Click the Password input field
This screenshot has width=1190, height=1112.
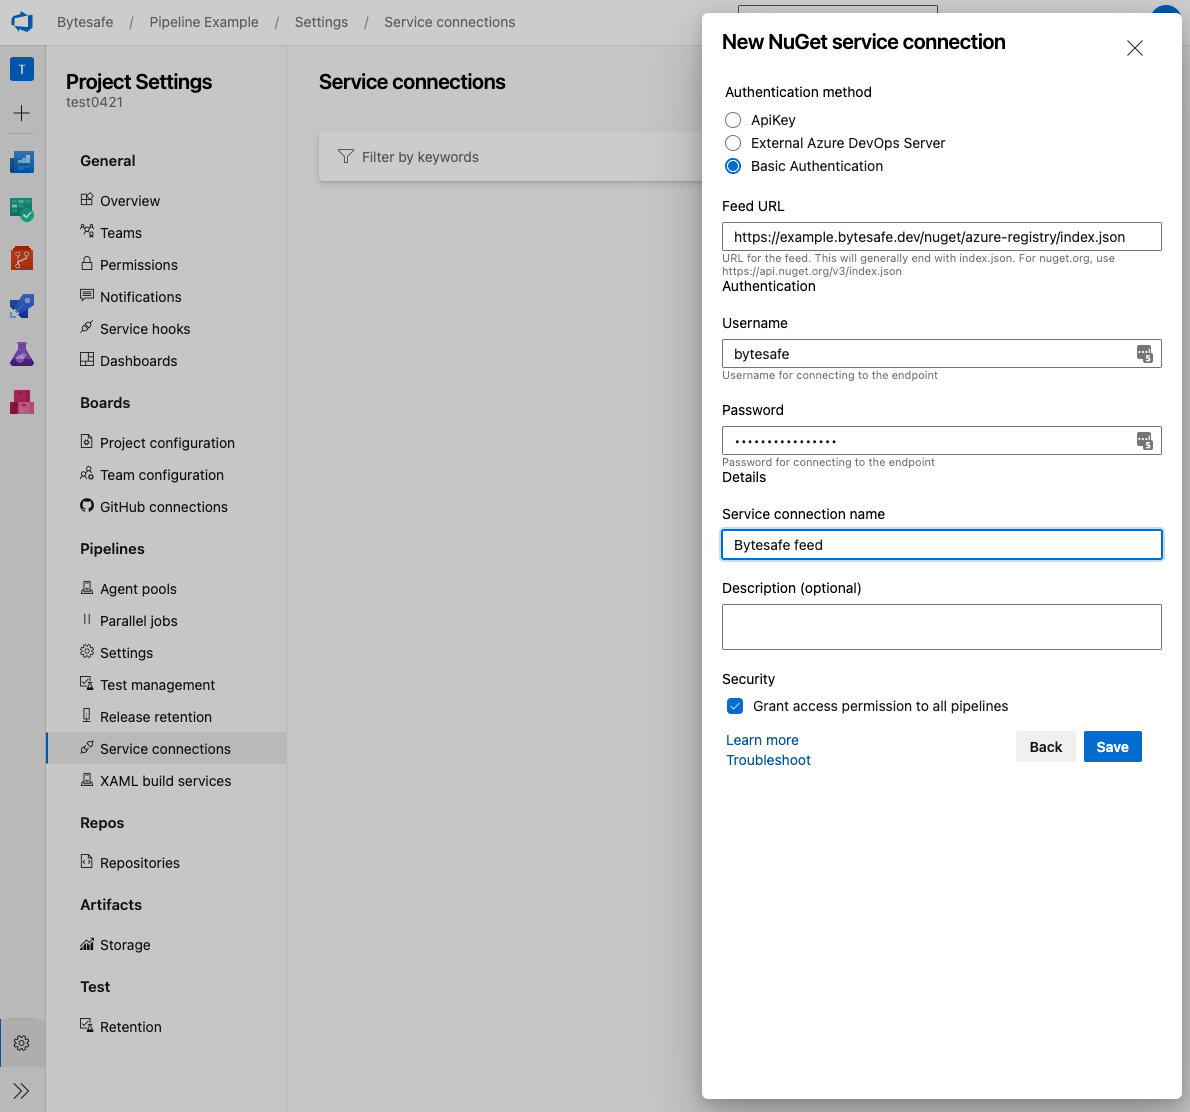[942, 440]
